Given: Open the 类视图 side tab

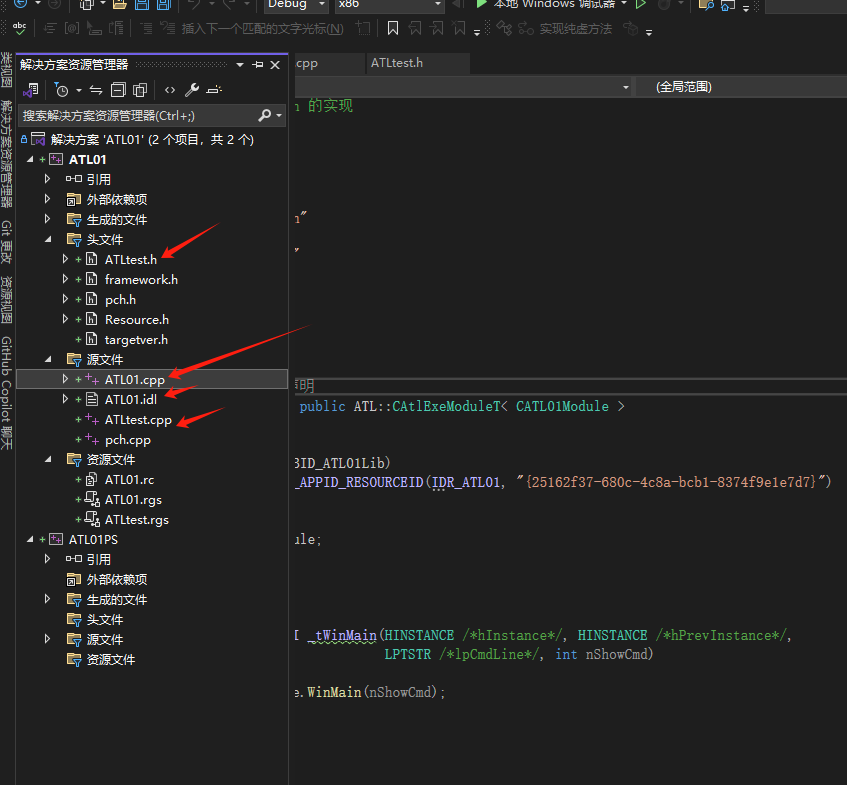Looking at the screenshot, I should 6,70.
